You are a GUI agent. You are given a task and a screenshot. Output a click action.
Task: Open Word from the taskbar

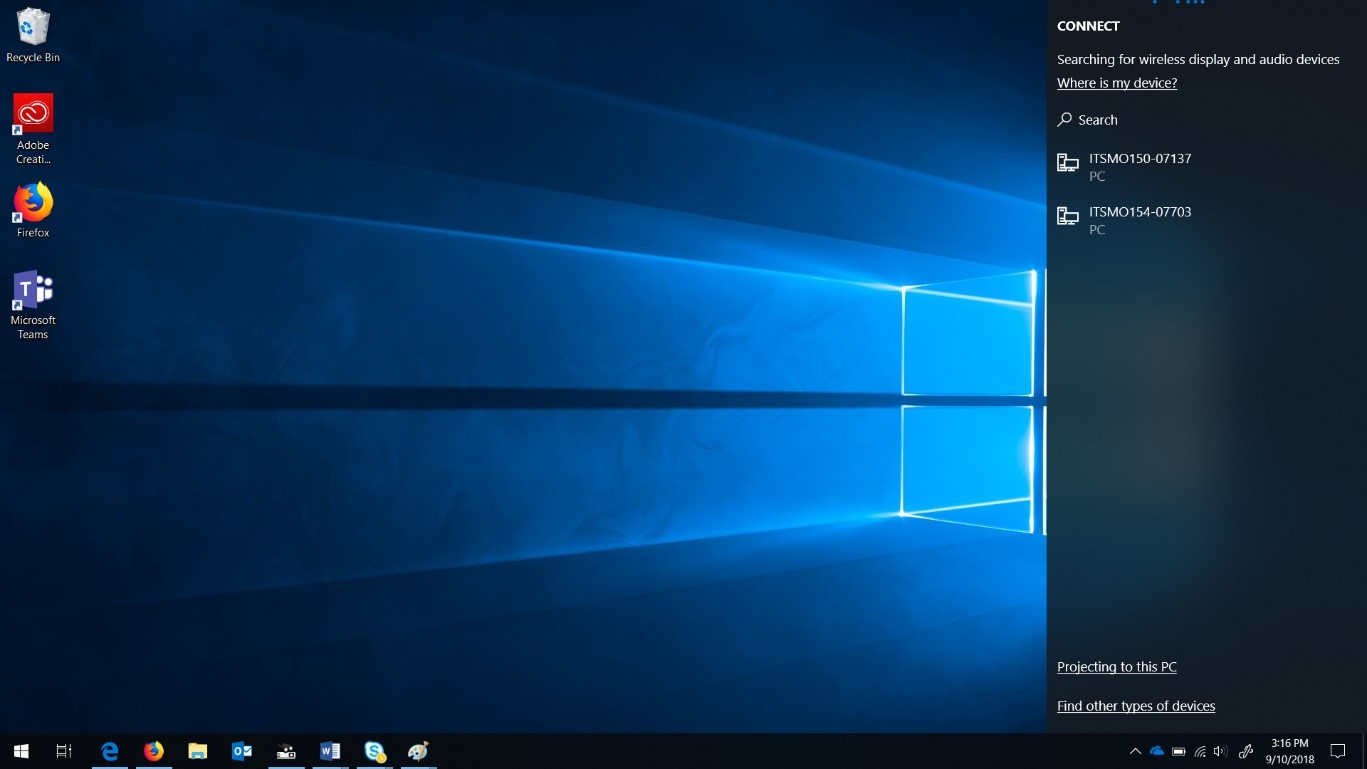click(330, 751)
